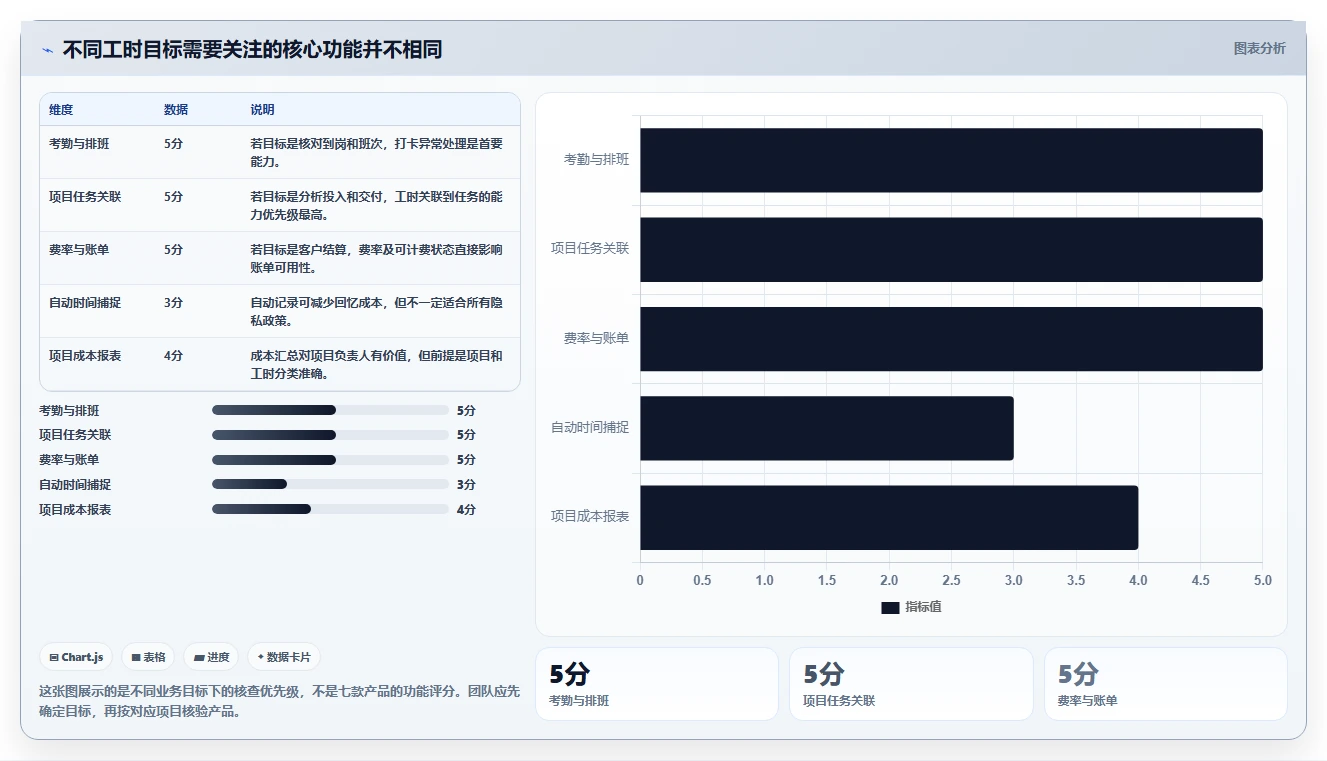Click the 自动时间捕捉 bar in the chart
Viewport: 1327px width, 761px height.
[827, 428]
